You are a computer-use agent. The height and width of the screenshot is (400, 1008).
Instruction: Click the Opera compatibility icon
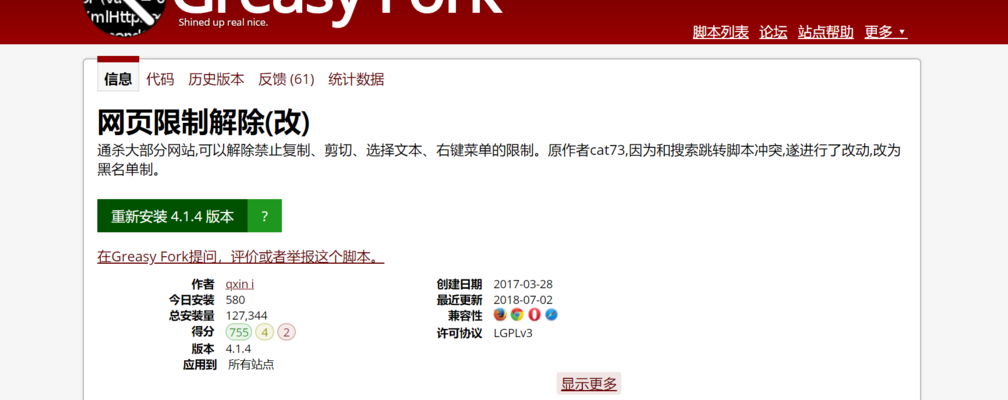pyautogui.click(x=534, y=314)
